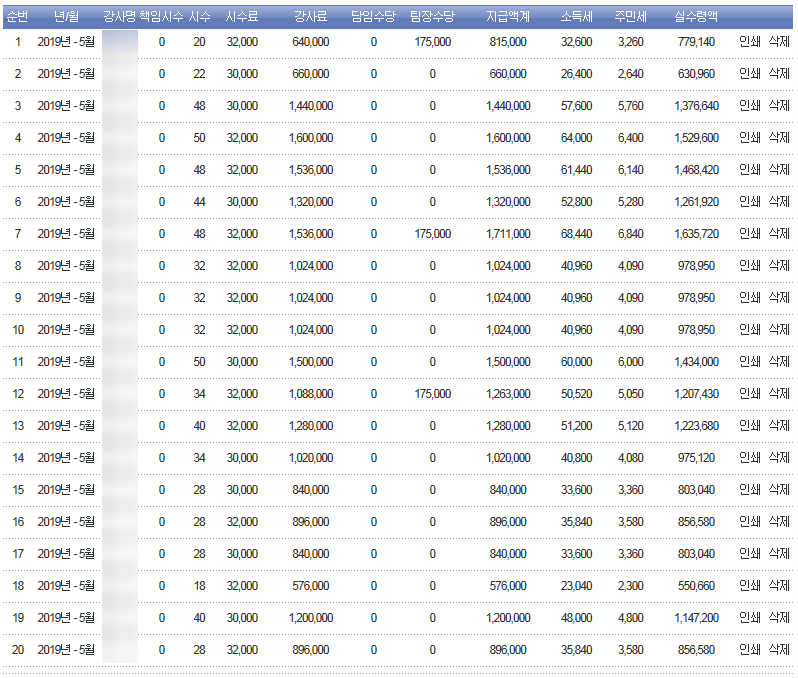Print row 12 with 인쇄 link
Image resolution: width=798 pixels, height=678 pixels.
point(749,394)
